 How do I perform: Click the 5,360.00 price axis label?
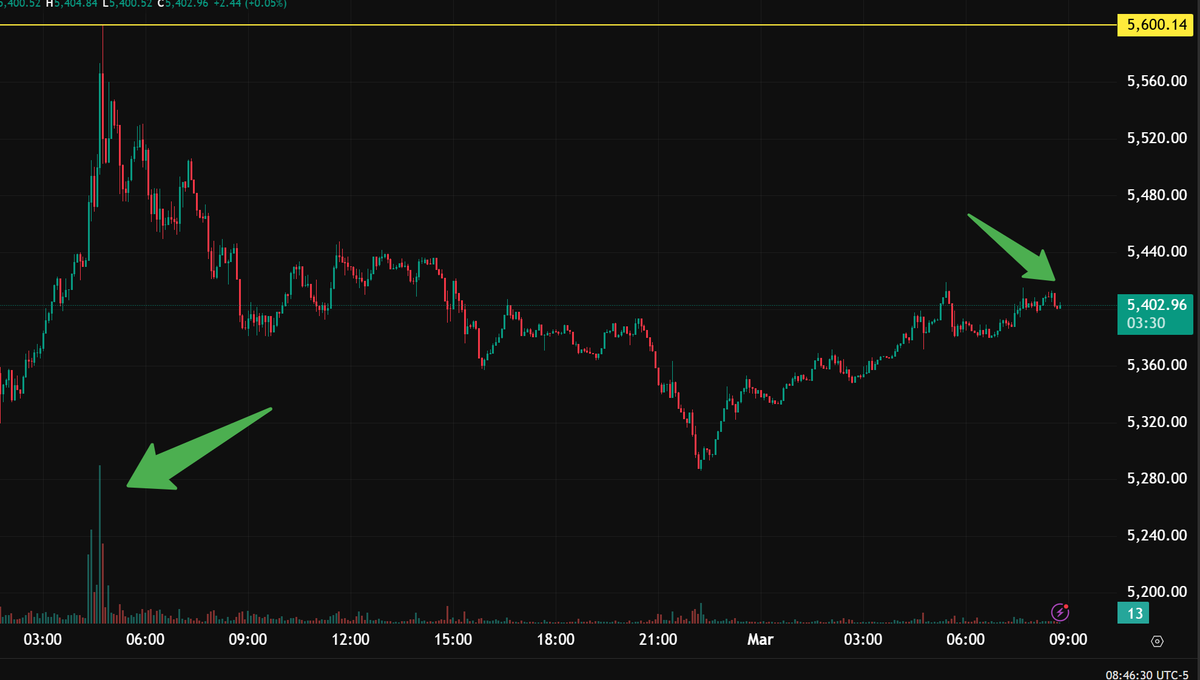(x=1155, y=365)
